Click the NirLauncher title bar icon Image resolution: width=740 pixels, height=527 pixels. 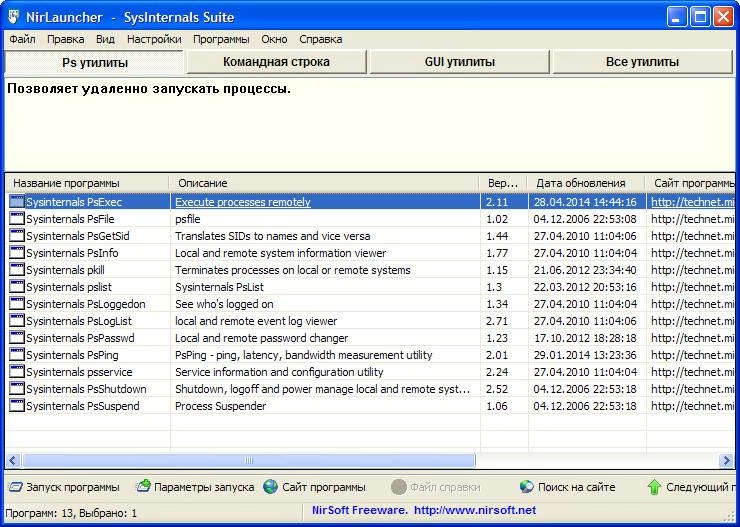pyautogui.click(x=14, y=17)
